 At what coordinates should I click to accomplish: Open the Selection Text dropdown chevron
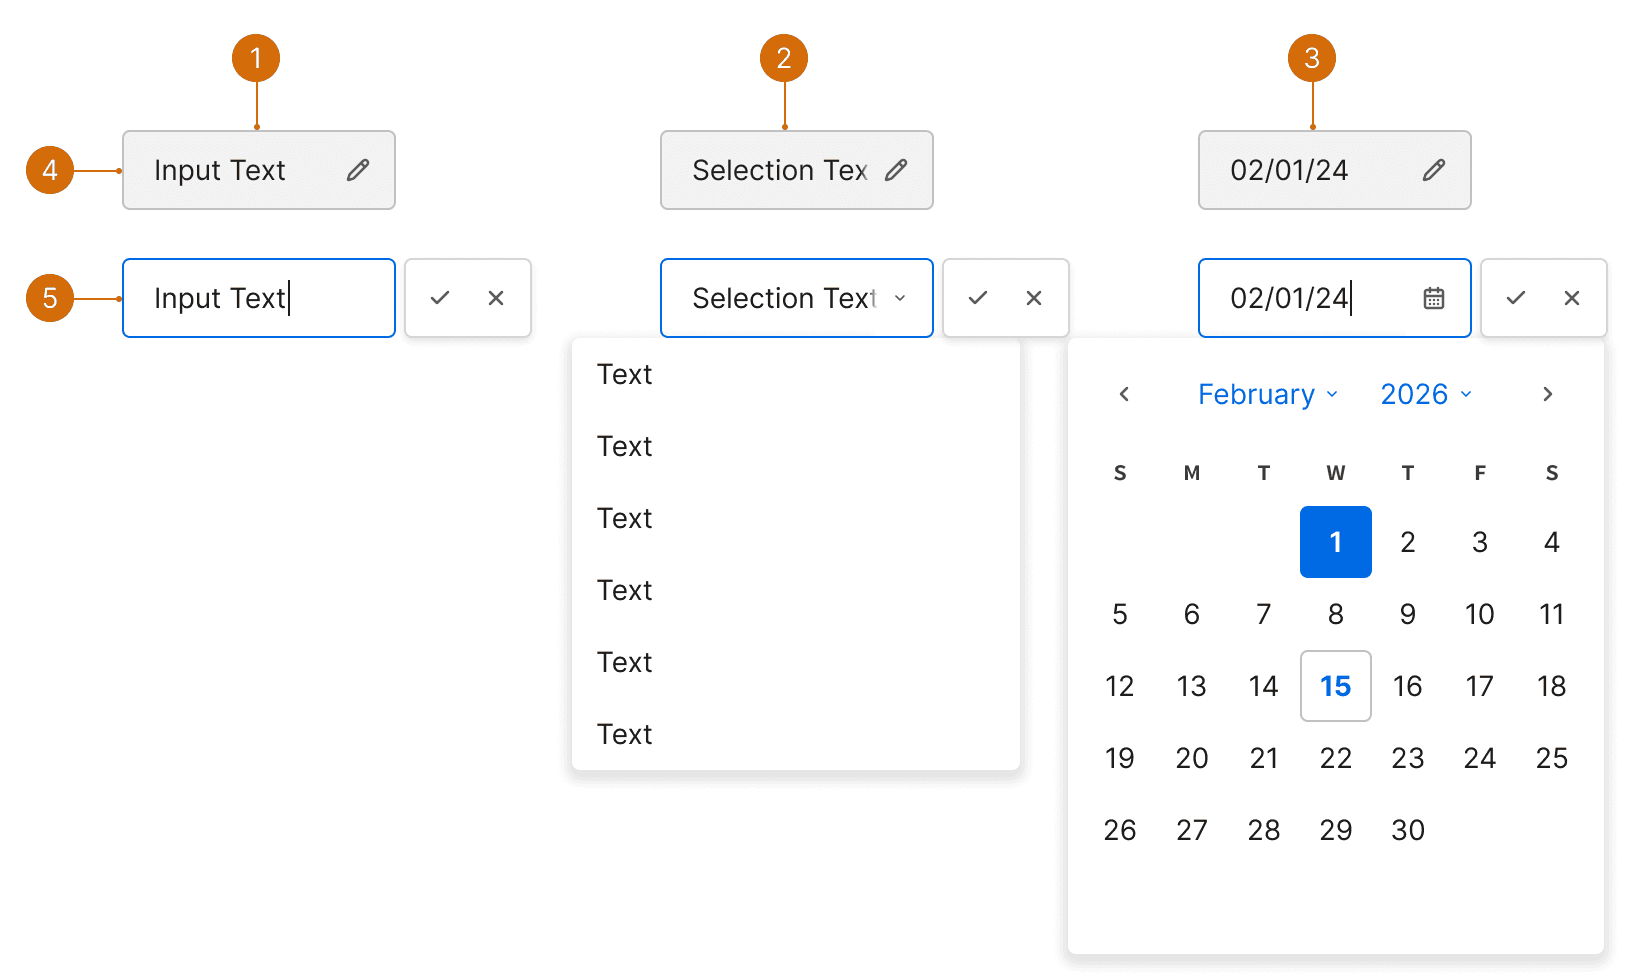(900, 298)
